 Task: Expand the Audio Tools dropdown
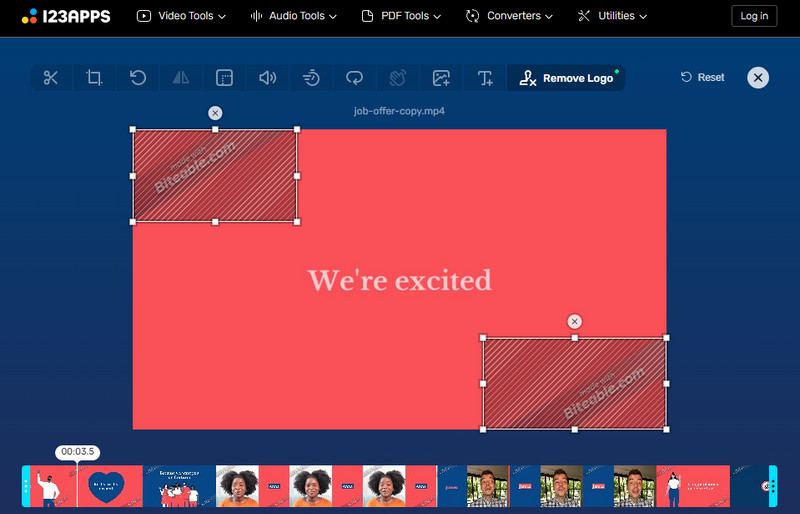pyautogui.click(x=293, y=16)
